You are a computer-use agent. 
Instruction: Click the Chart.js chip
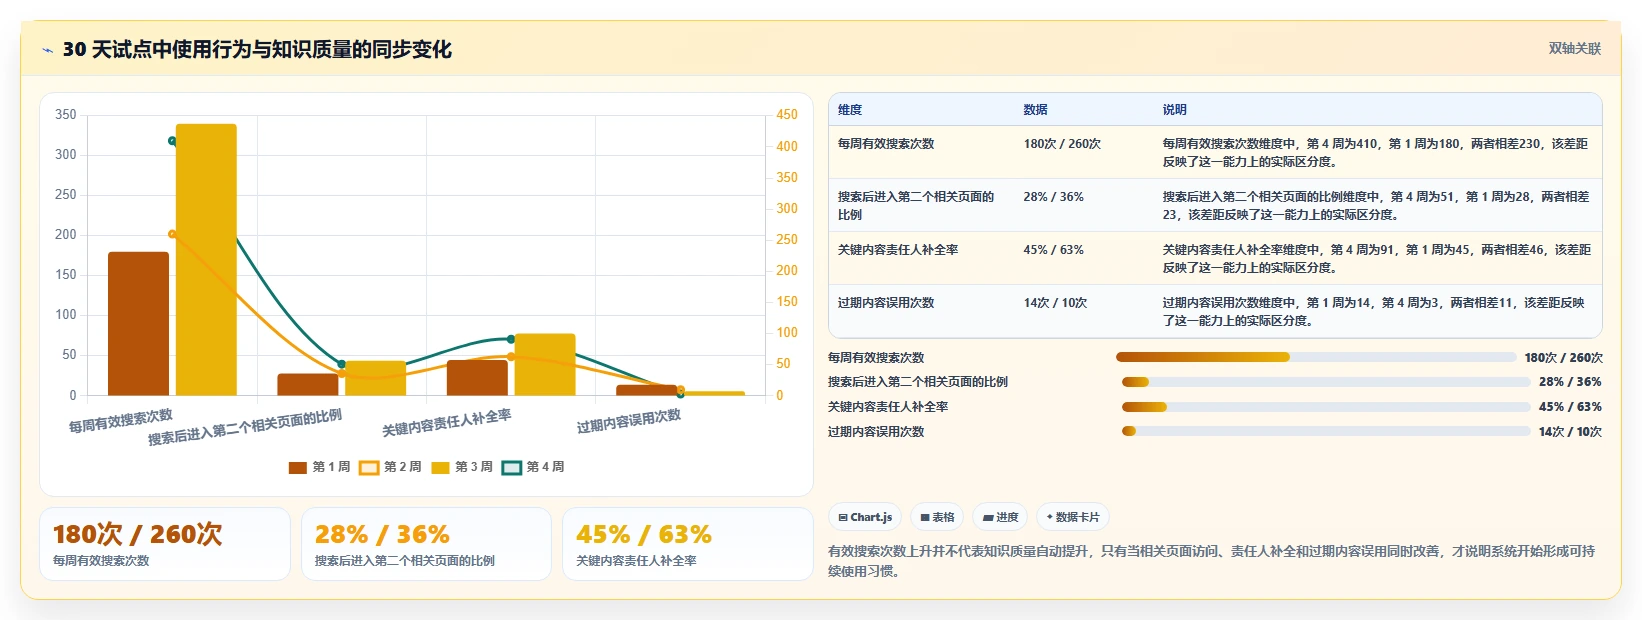[865, 517]
